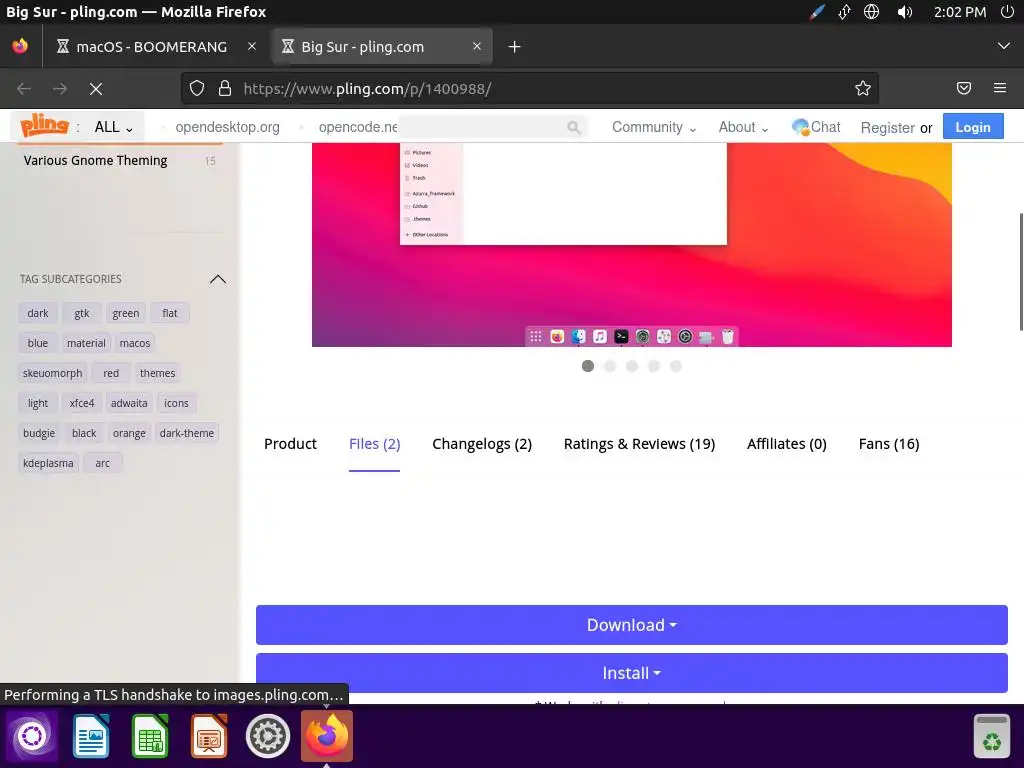Open Chat link
The width and height of the screenshot is (1024, 768).
tap(816, 127)
